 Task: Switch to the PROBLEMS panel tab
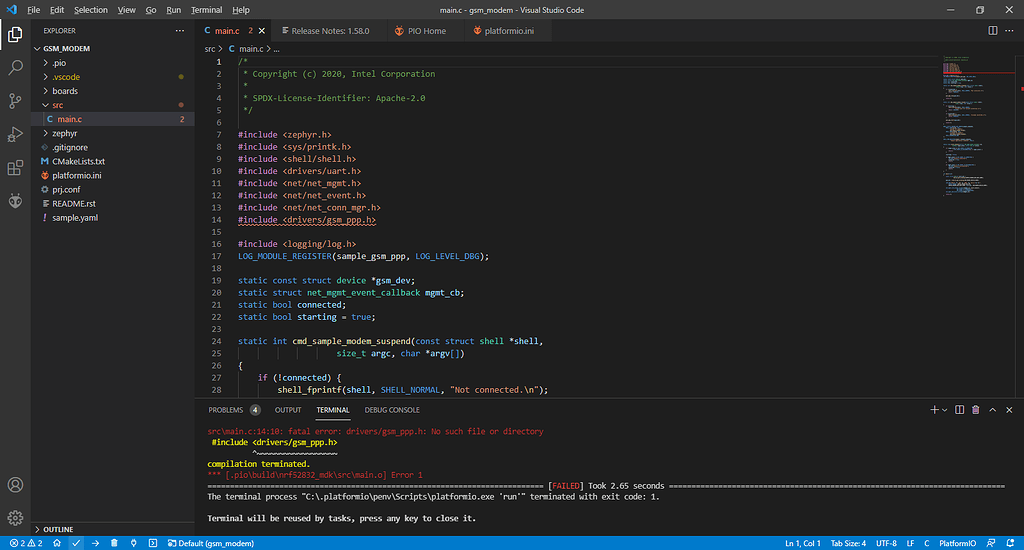pyautogui.click(x=225, y=410)
